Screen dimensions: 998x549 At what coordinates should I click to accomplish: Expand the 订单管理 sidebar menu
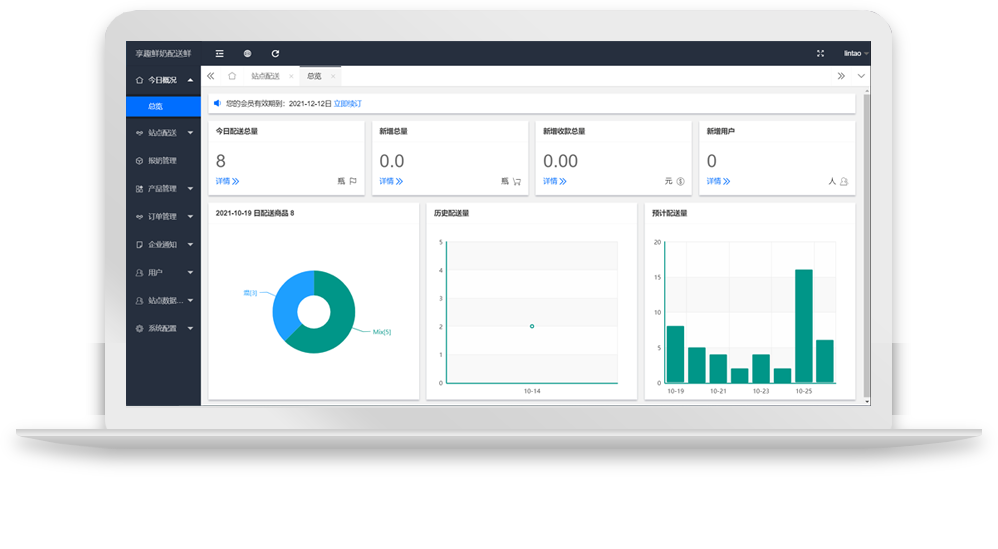pyautogui.click(x=163, y=216)
